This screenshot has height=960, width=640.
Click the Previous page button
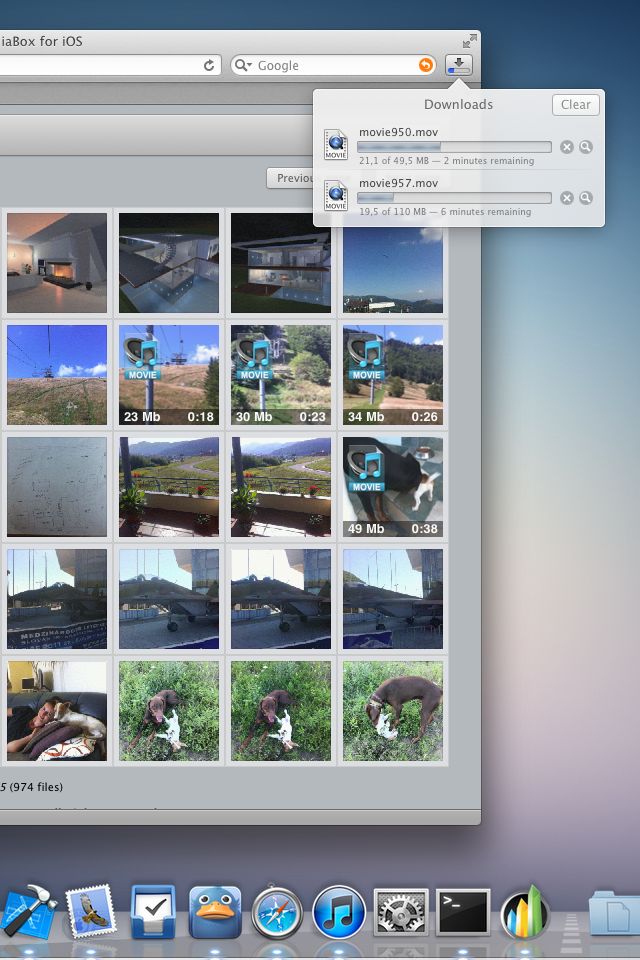[x=290, y=178]
